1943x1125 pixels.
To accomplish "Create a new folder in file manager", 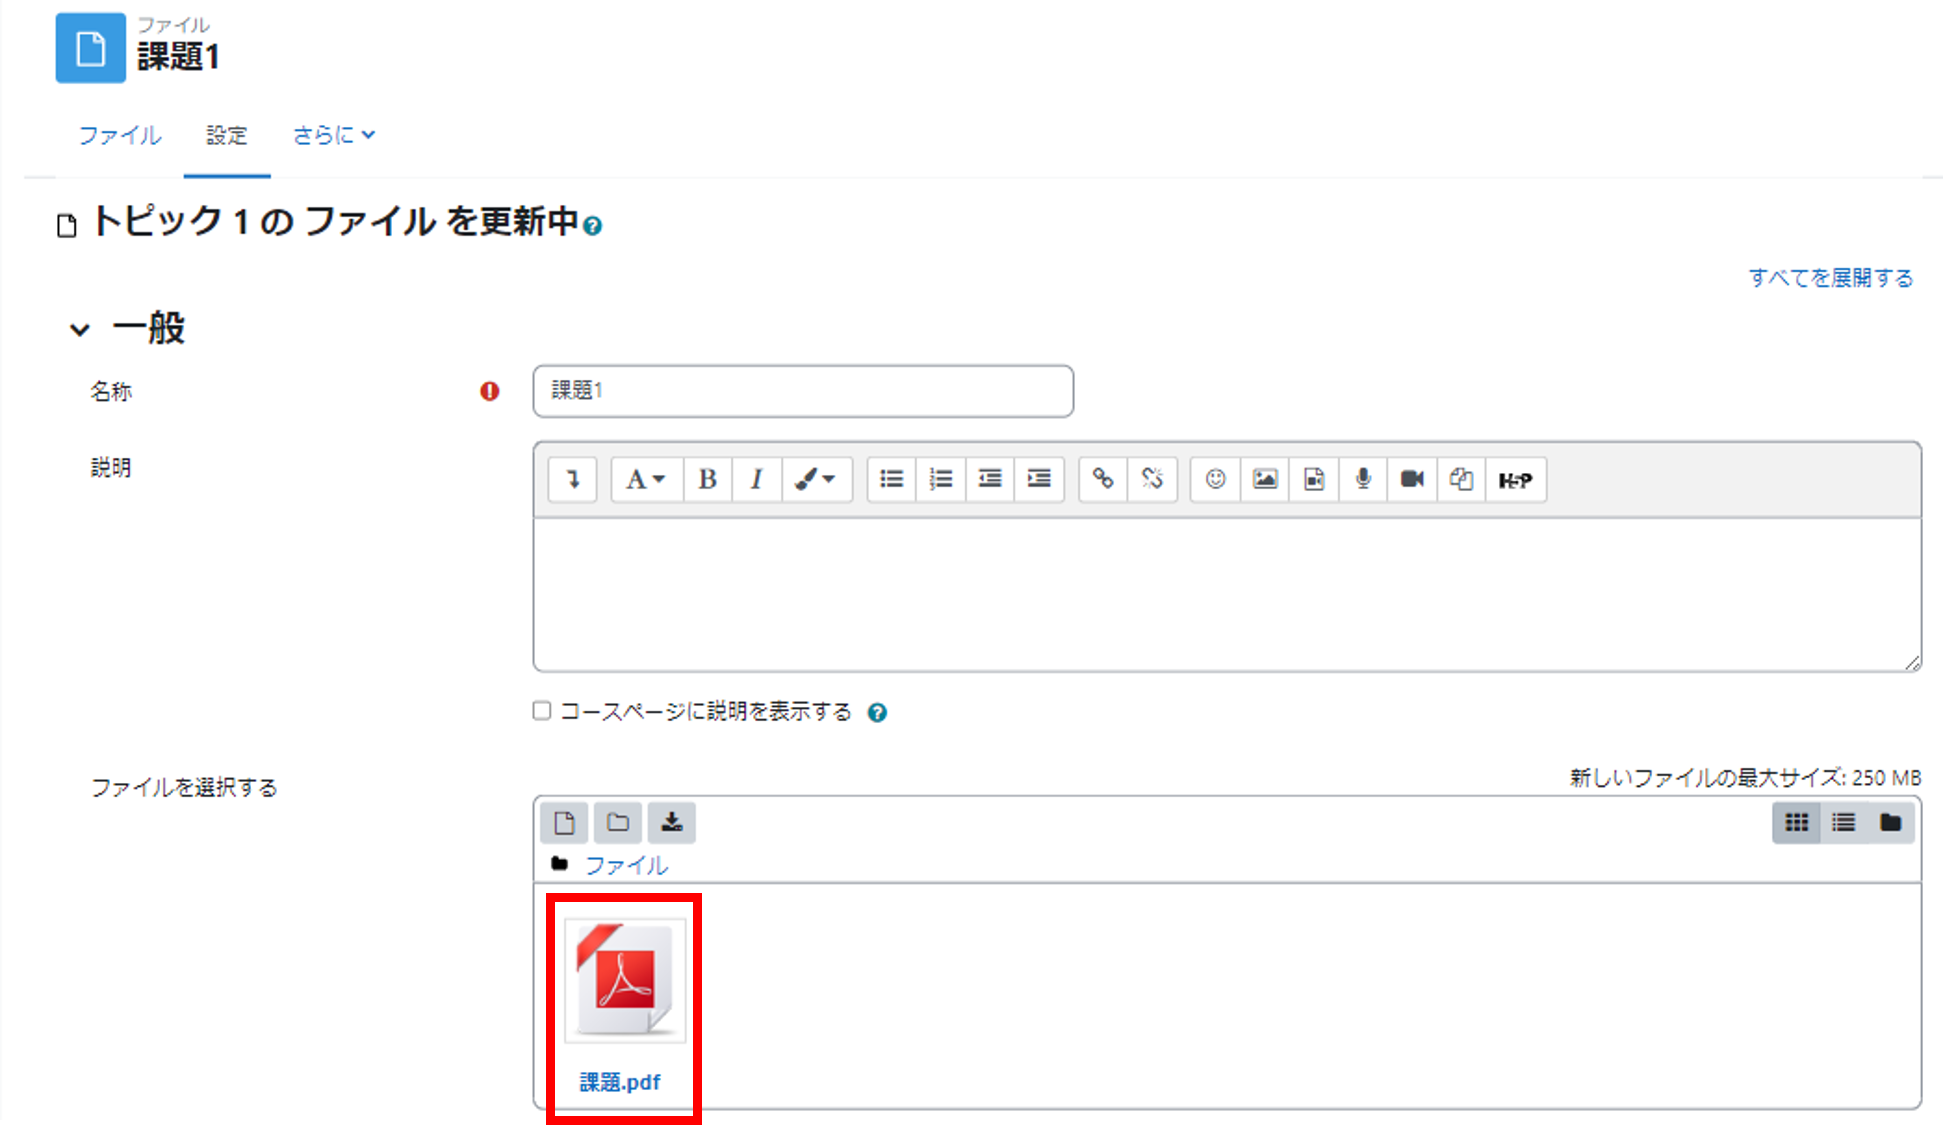I will click(618, 823).
